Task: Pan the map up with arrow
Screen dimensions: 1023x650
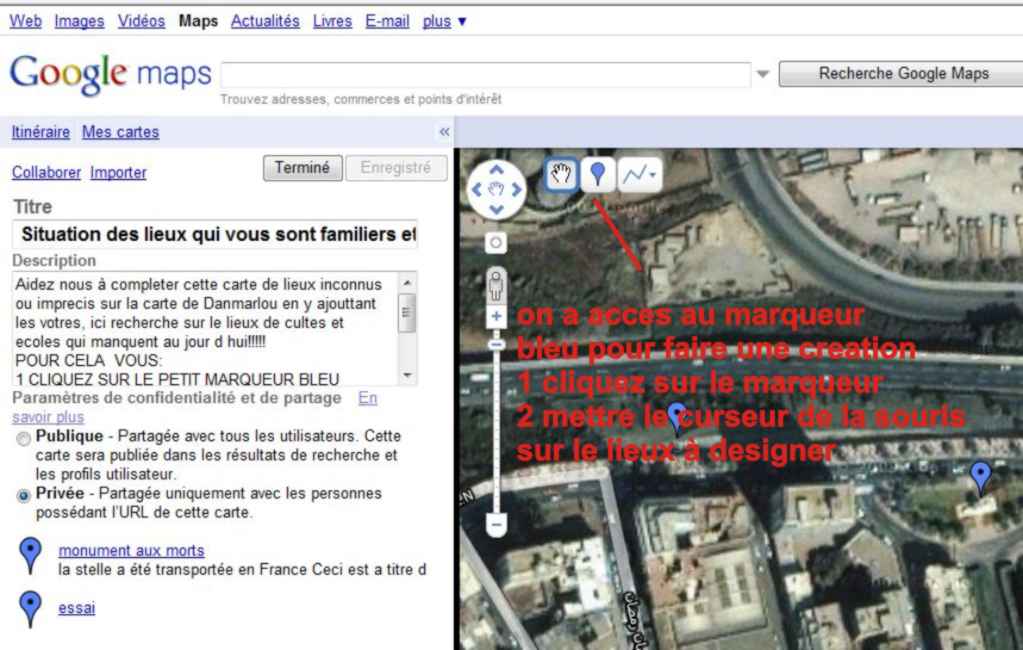Action: click(x=497, y=170)
